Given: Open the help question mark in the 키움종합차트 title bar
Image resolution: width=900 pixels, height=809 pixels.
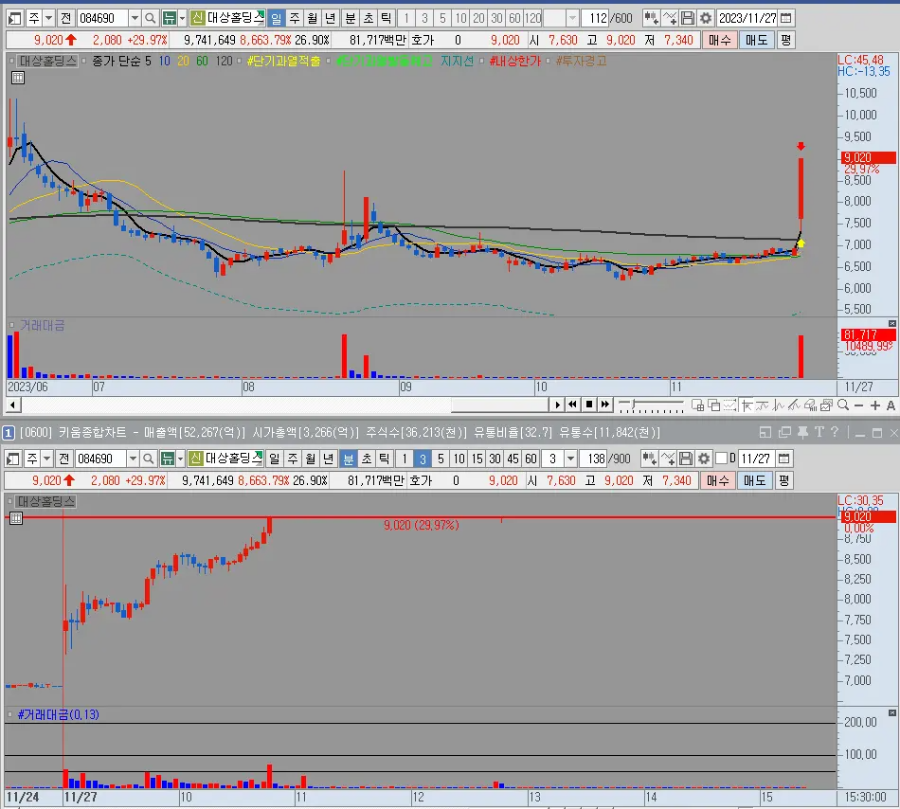Looking at the screenshot, I should pyautogui.click(x=834, y=432).
